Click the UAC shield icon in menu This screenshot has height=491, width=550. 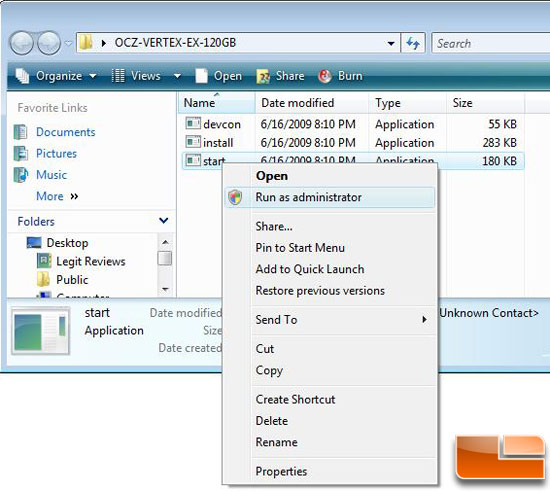point(235,197)
